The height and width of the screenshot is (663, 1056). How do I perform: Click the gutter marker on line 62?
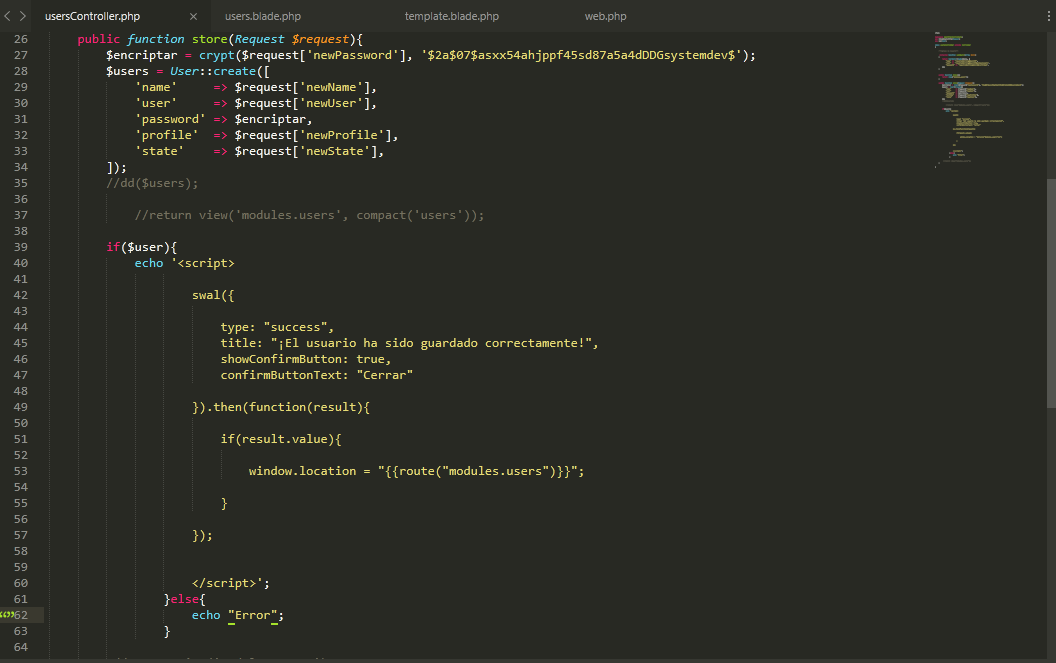click(7, 614)
